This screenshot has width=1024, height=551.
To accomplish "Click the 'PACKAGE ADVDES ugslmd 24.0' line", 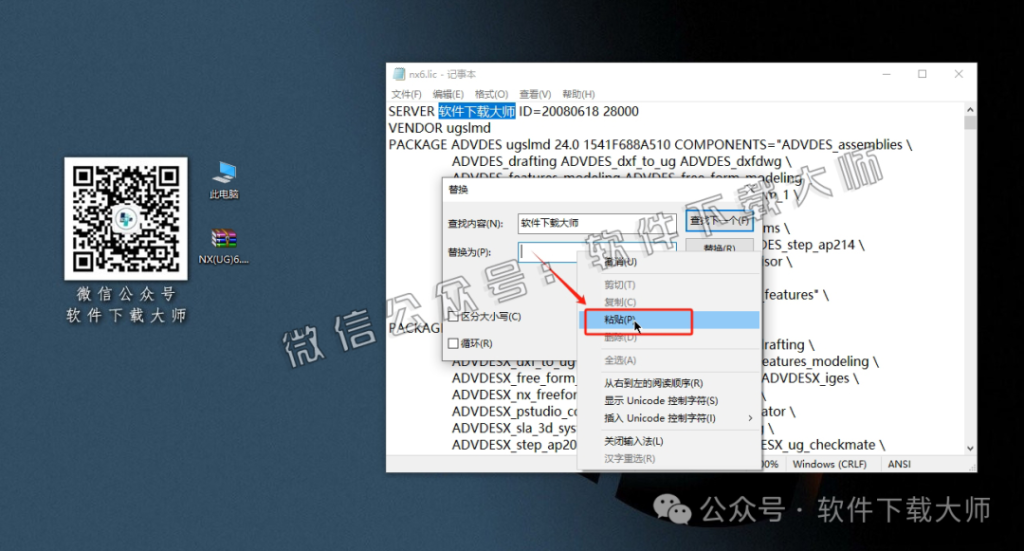I will 650,145.
